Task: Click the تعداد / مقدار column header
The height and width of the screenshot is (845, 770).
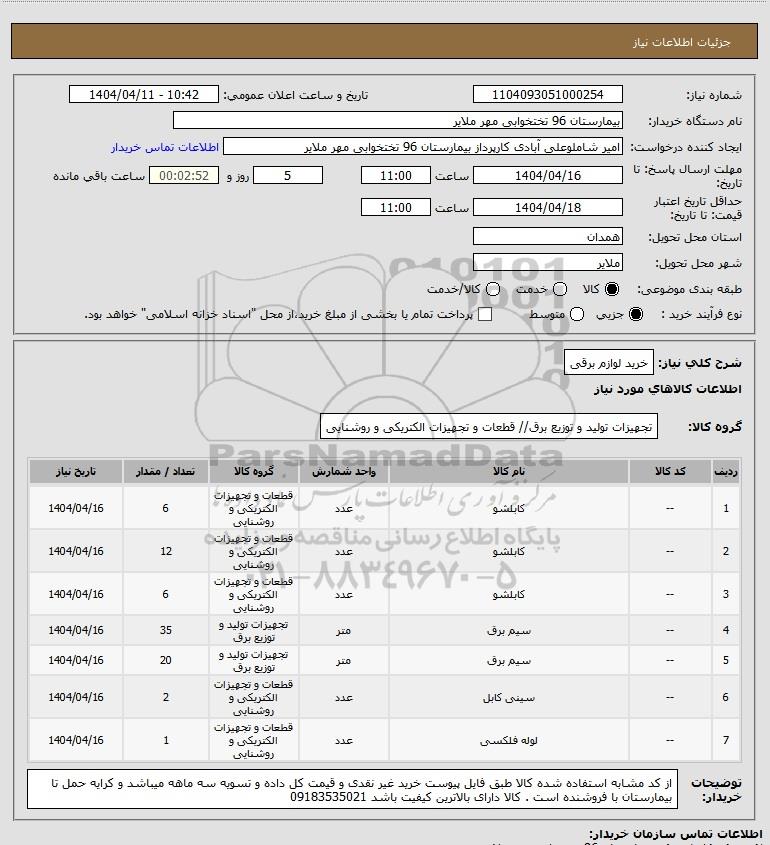Action: tap(165, 472)
